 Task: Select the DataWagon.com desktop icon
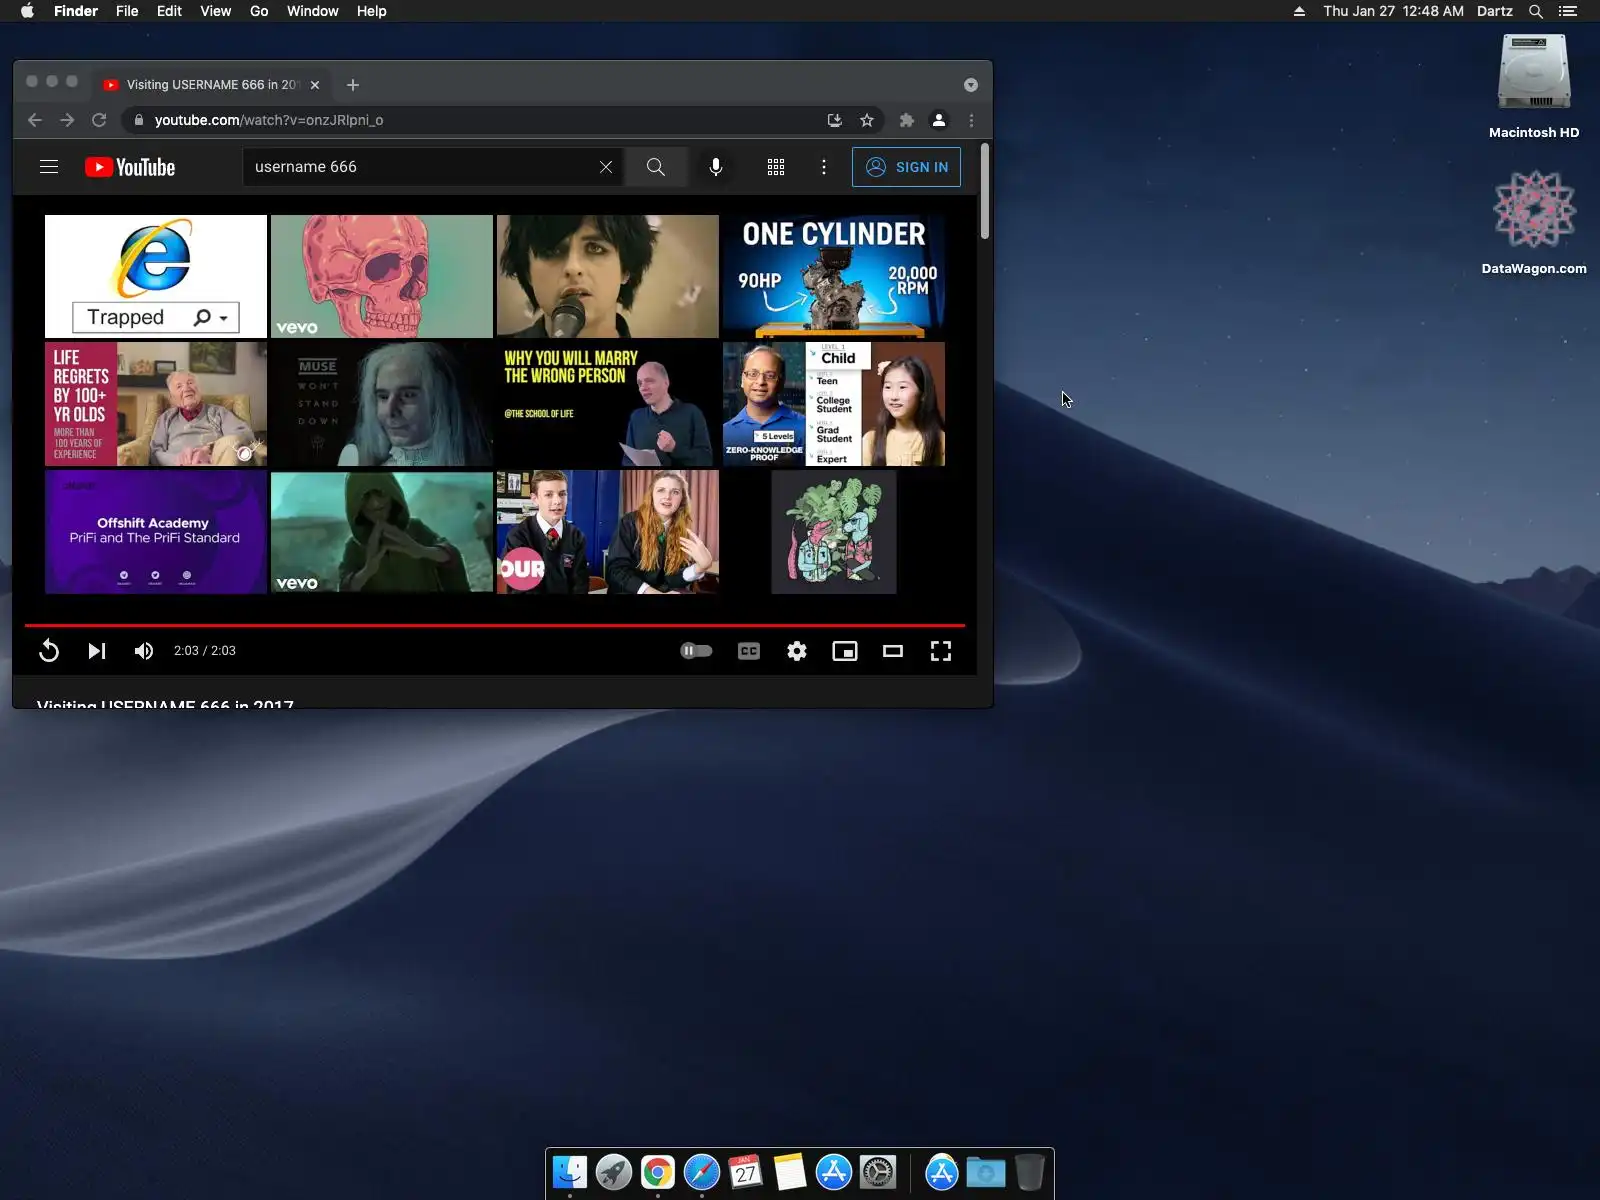(x=1534, y=222)
